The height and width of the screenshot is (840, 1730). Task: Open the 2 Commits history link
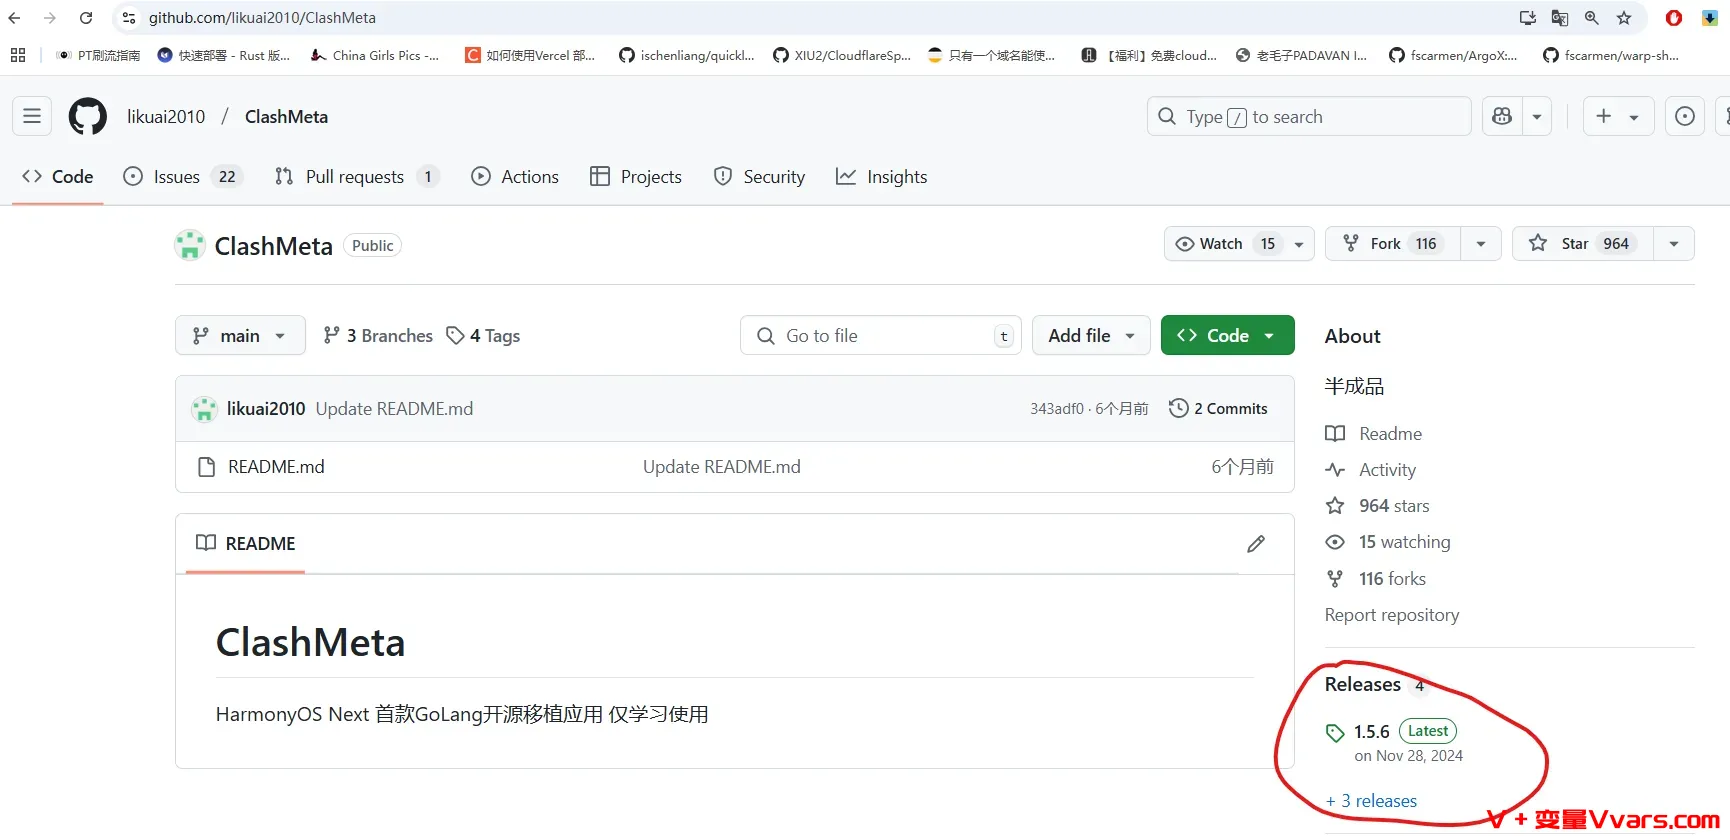pyautogui.click(x=1218, y=409)
